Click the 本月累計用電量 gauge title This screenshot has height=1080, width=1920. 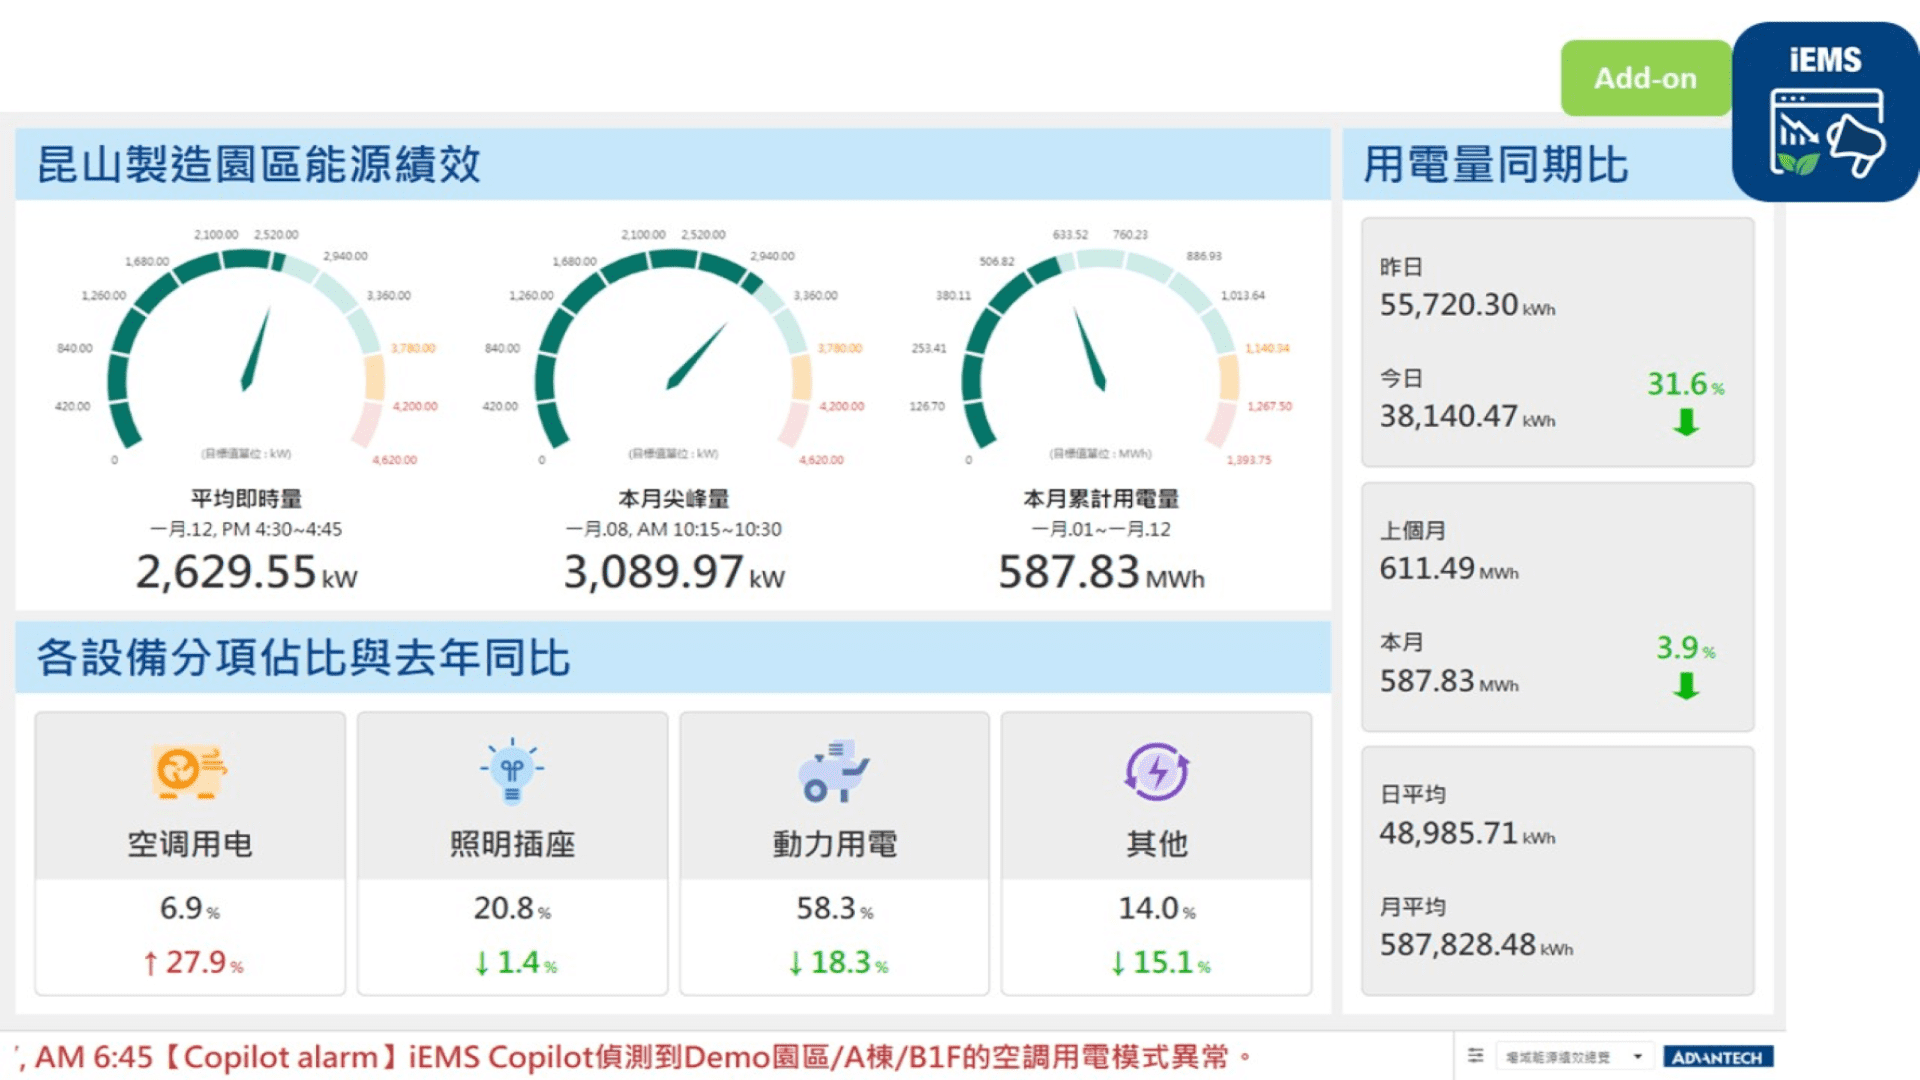click(1101, 498)
